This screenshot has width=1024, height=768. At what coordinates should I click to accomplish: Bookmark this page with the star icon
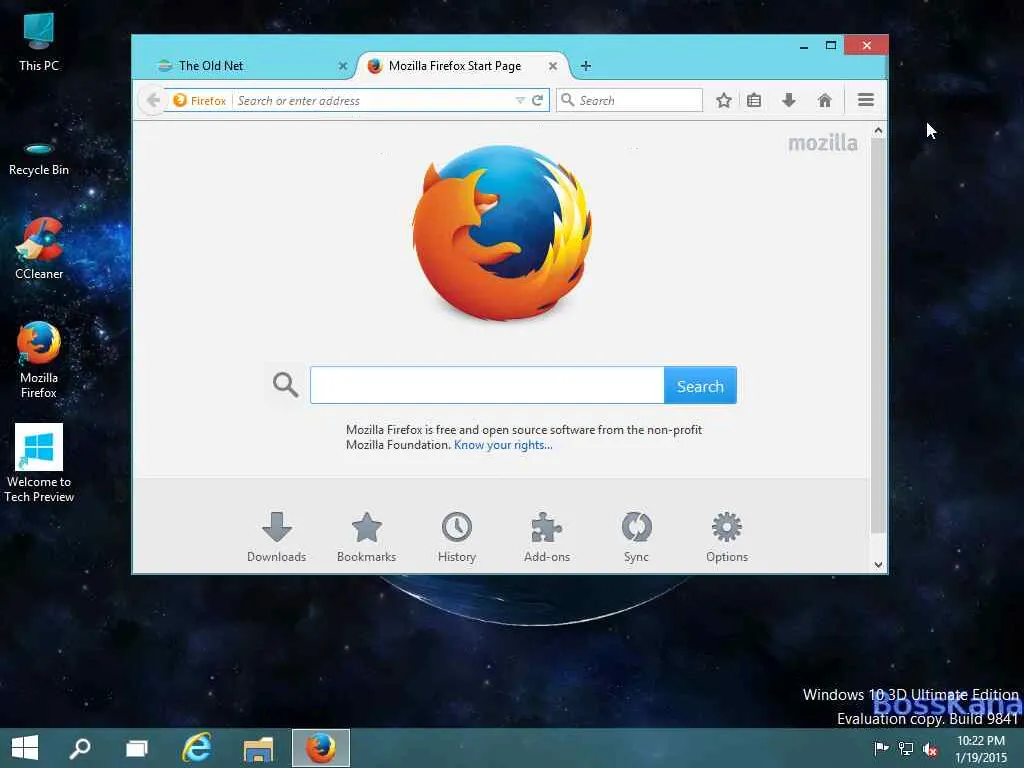pyautogui.click(x=723, y=100)
